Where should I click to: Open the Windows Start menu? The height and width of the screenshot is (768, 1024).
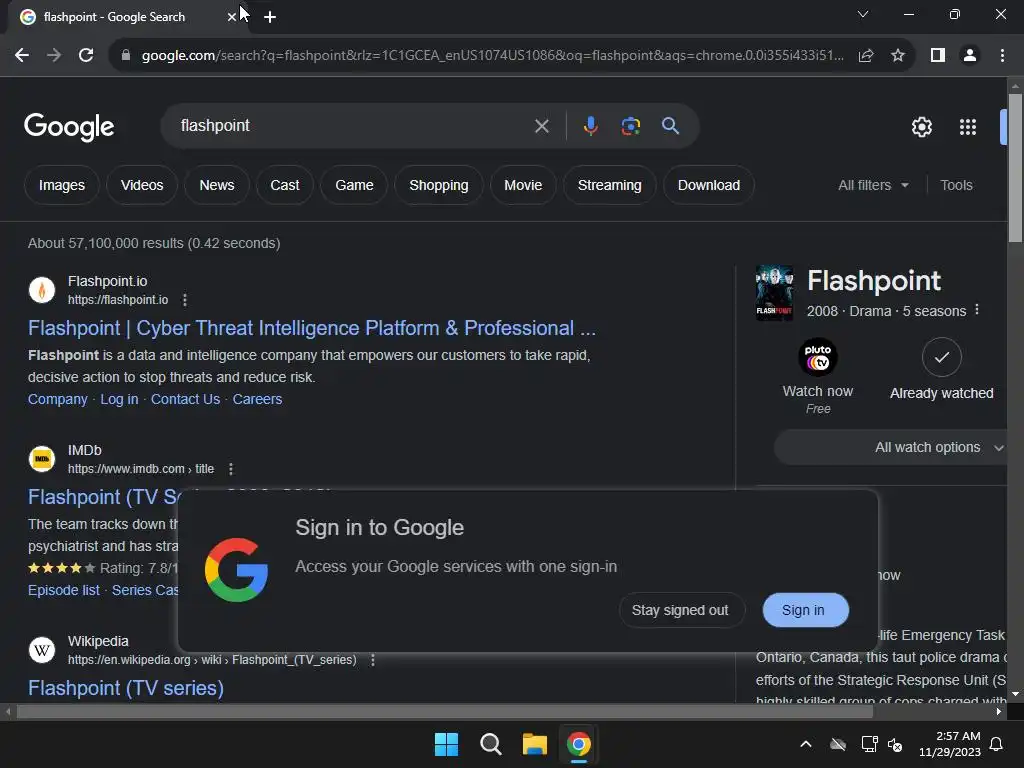(x=447, y=744)
